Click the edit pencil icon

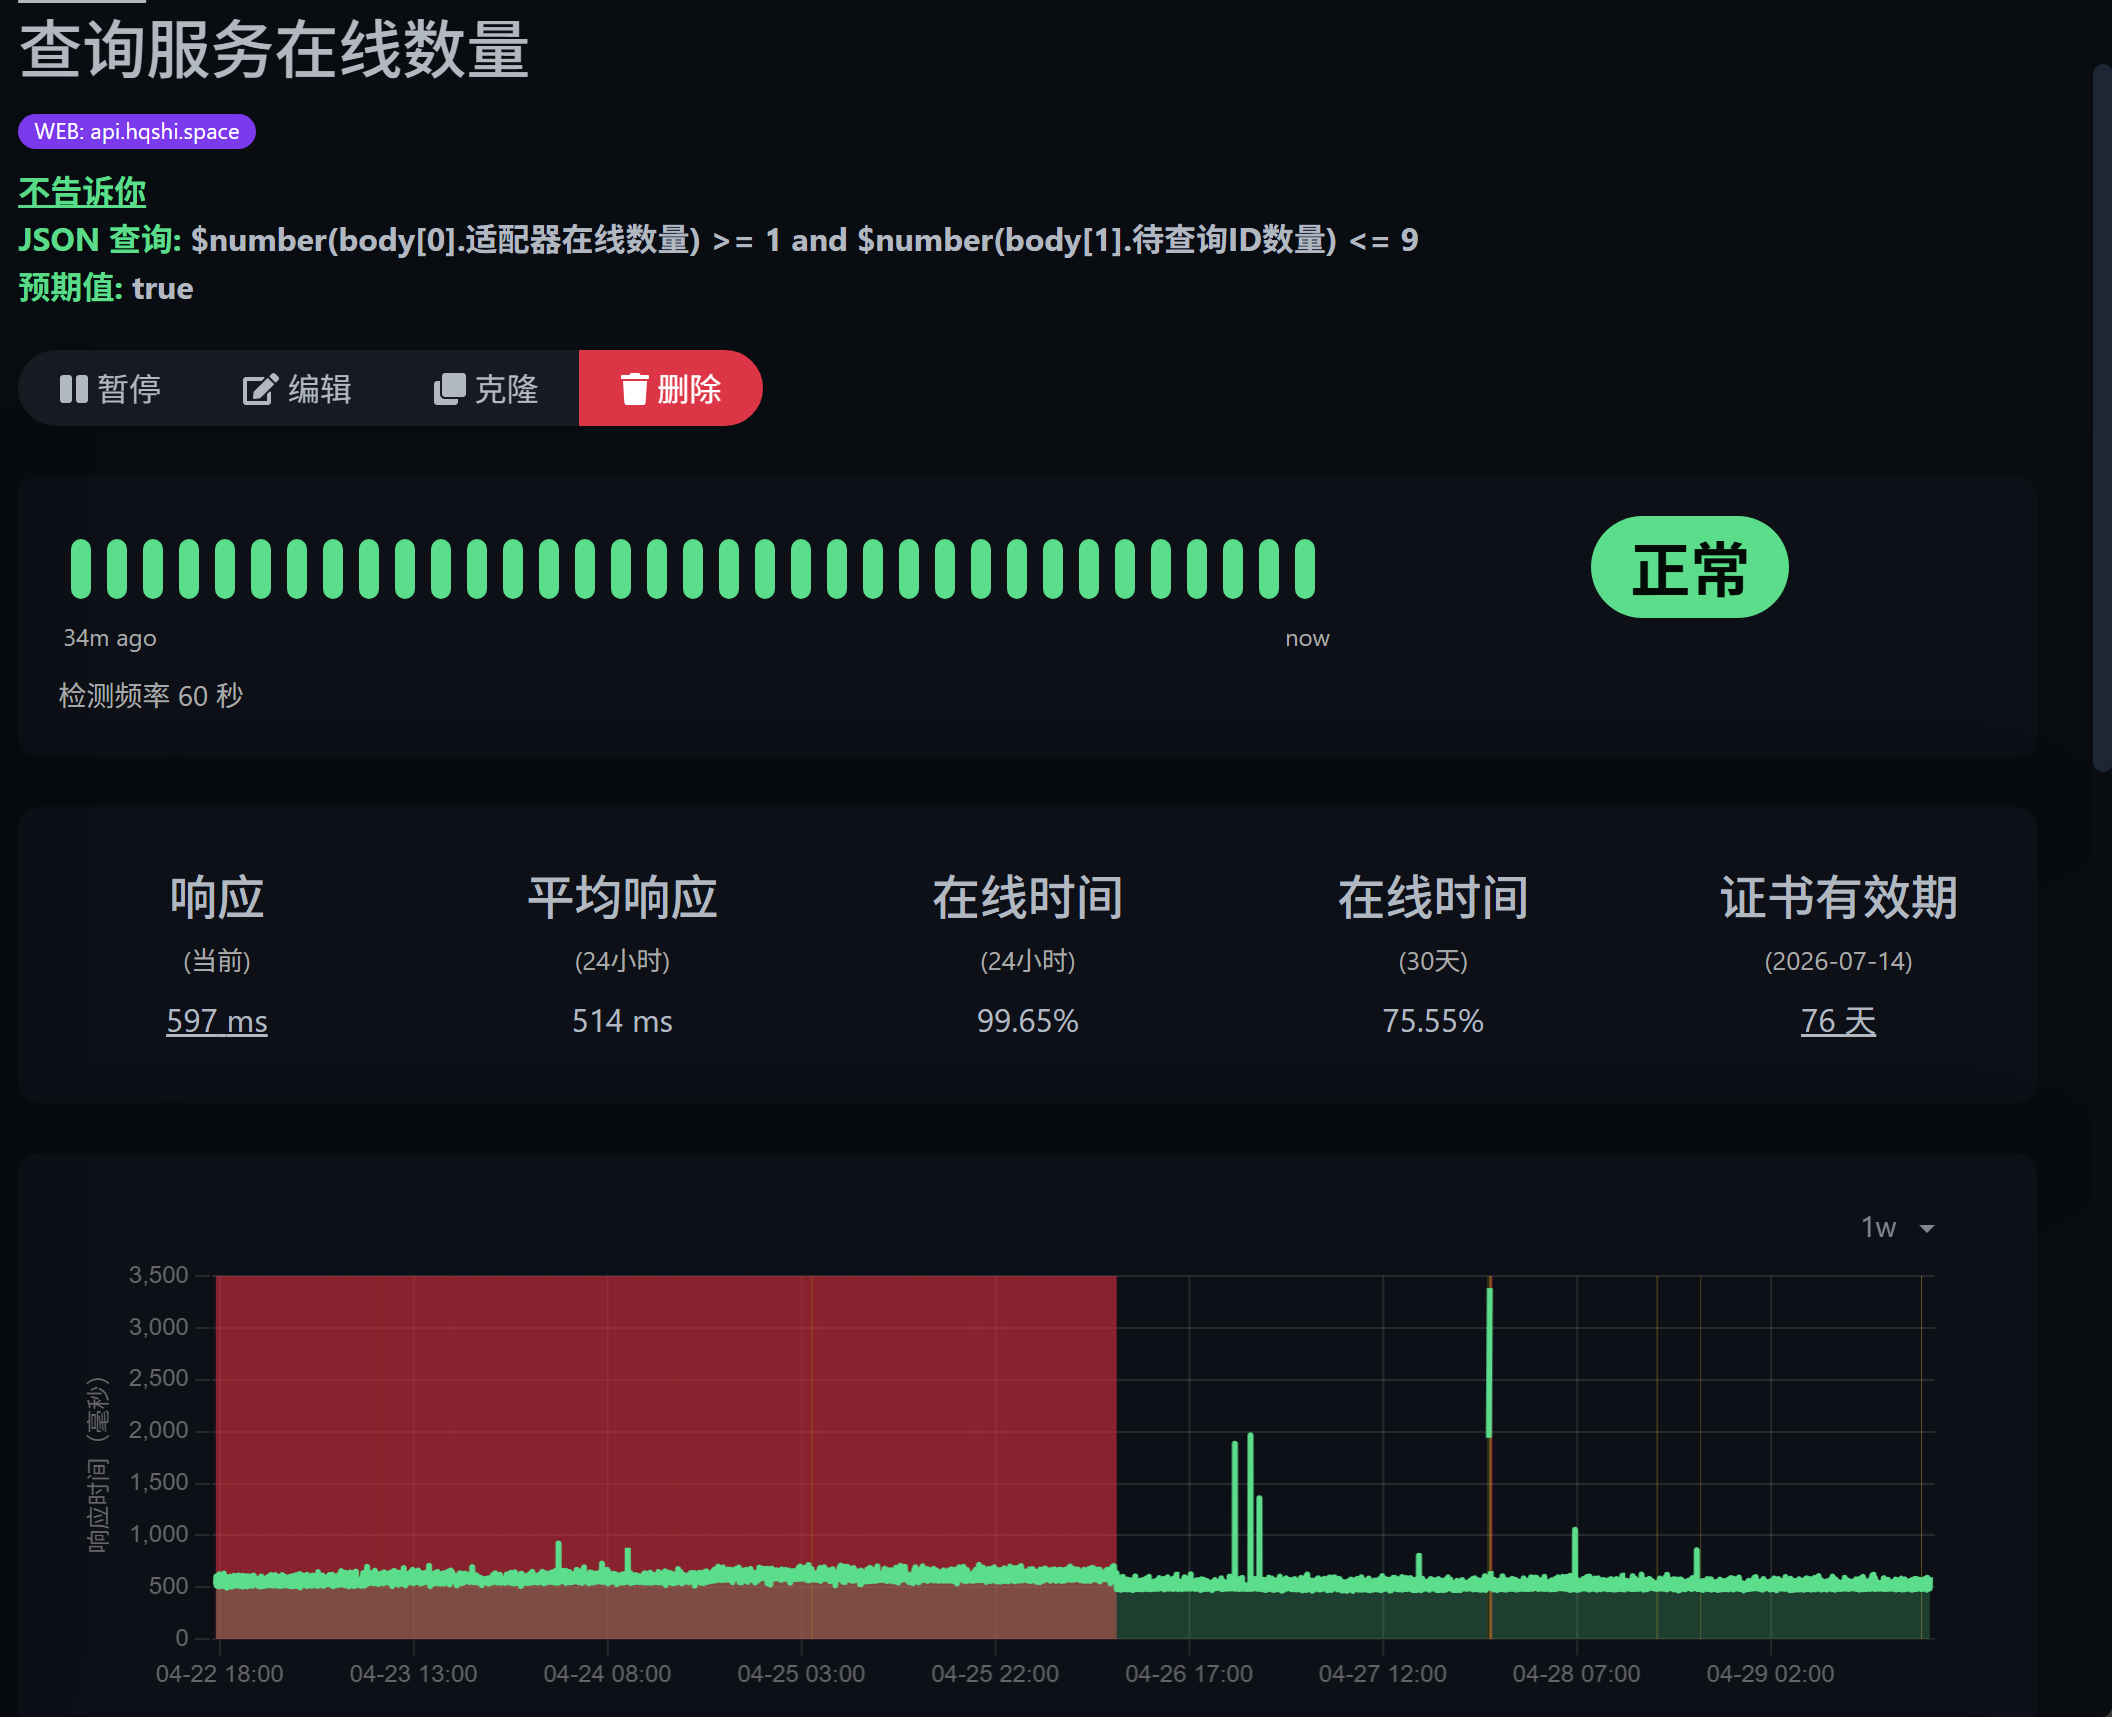[259, 389]
